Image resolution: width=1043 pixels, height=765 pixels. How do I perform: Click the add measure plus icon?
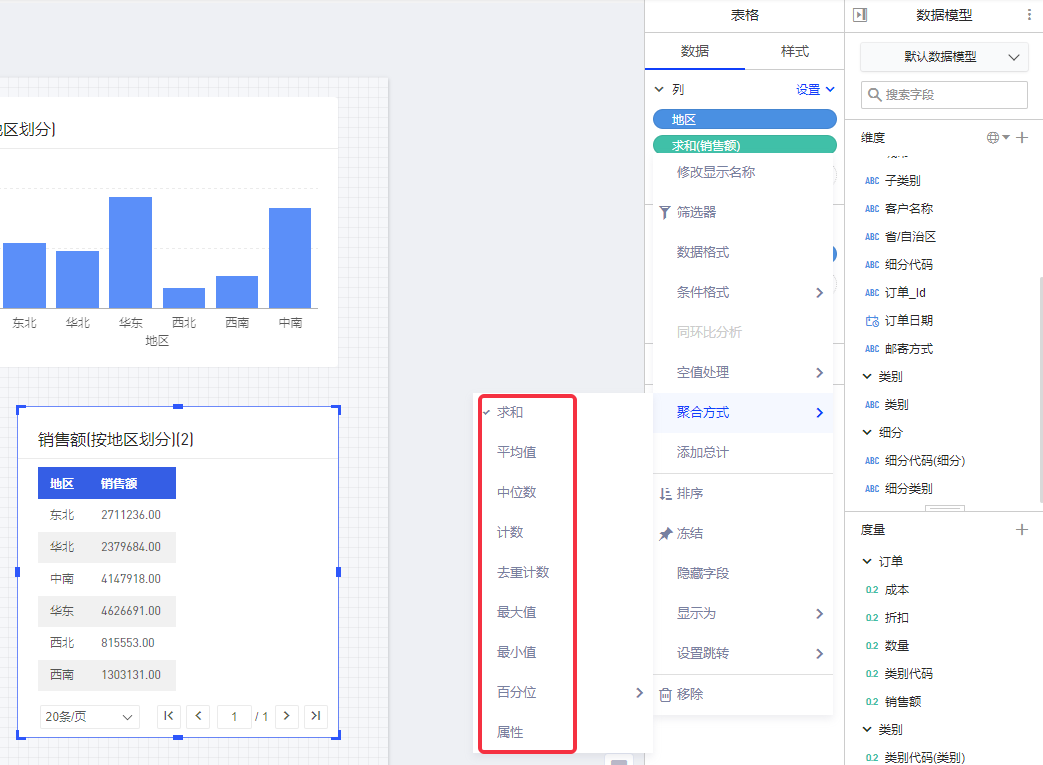(x=1022, y=530)
